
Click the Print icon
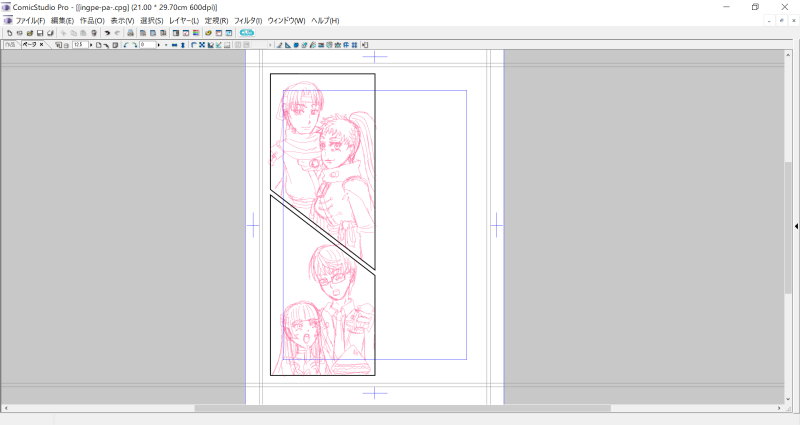click(x=130, y=33)
